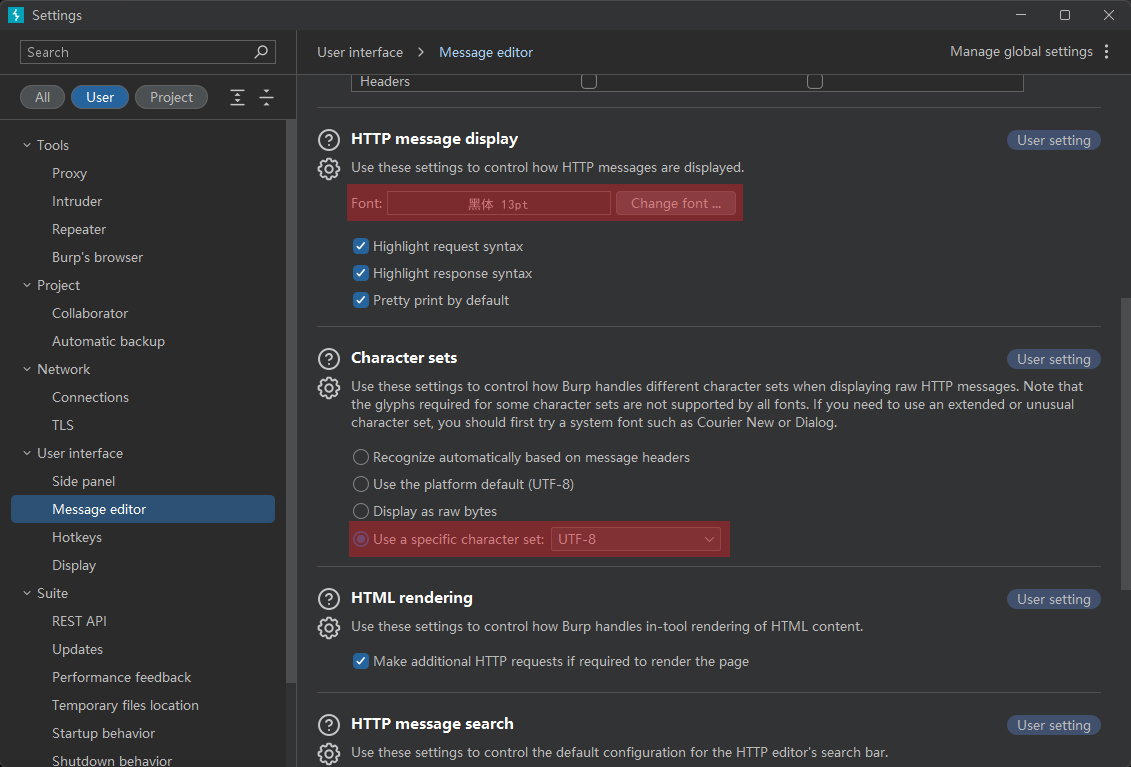Click the Burp Suite logo in title bar

pyautogui.click(x=16, y=15)
